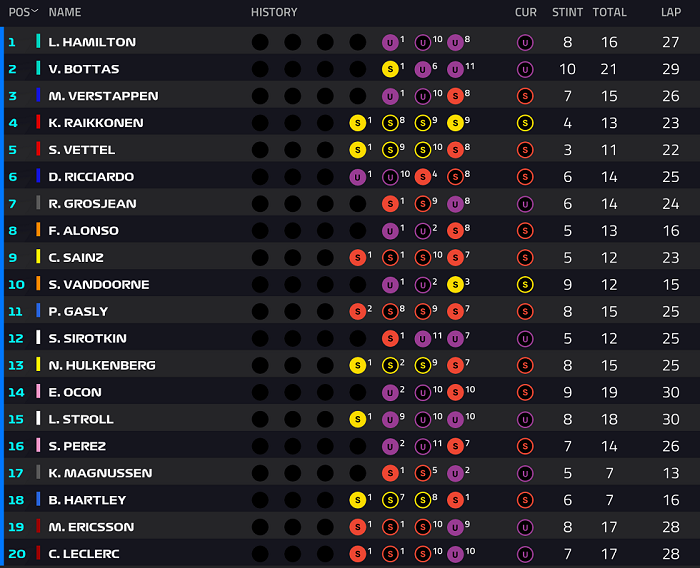The width and height of the screenshot is (700, 568).
Task: Click Vettel's red team color bar
Action: coord(38,149)
